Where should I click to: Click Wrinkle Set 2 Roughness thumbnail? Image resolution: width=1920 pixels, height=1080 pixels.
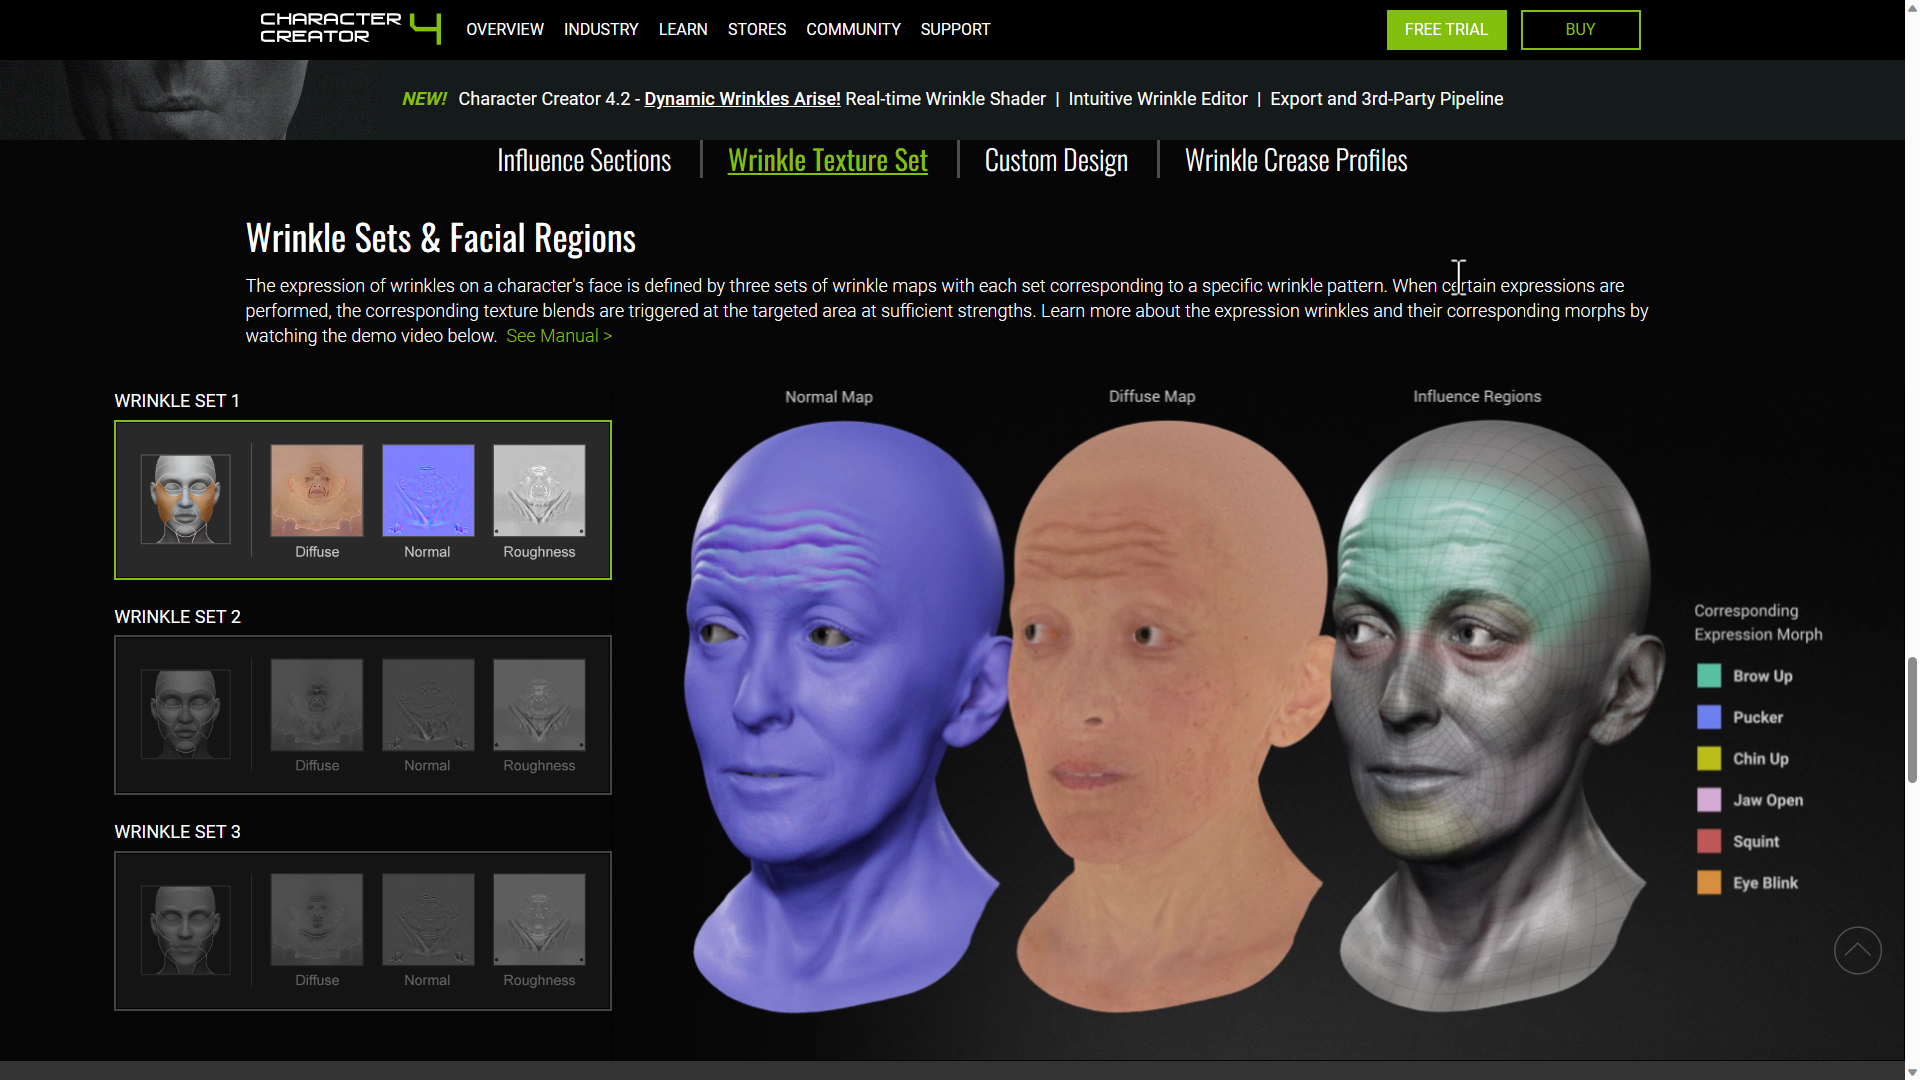click(539, 704)
